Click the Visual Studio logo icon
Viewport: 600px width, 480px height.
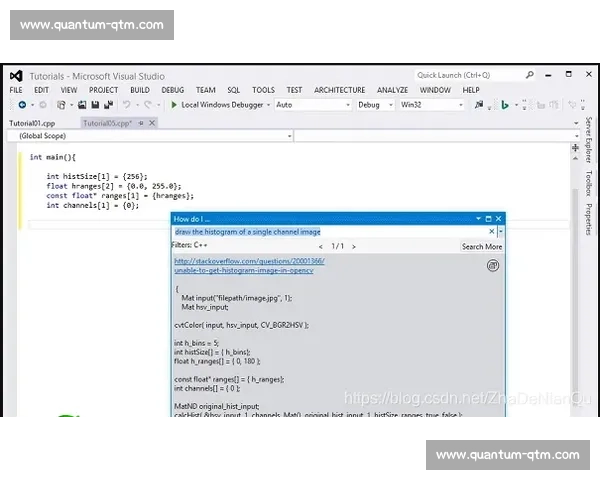pos(16,76)
